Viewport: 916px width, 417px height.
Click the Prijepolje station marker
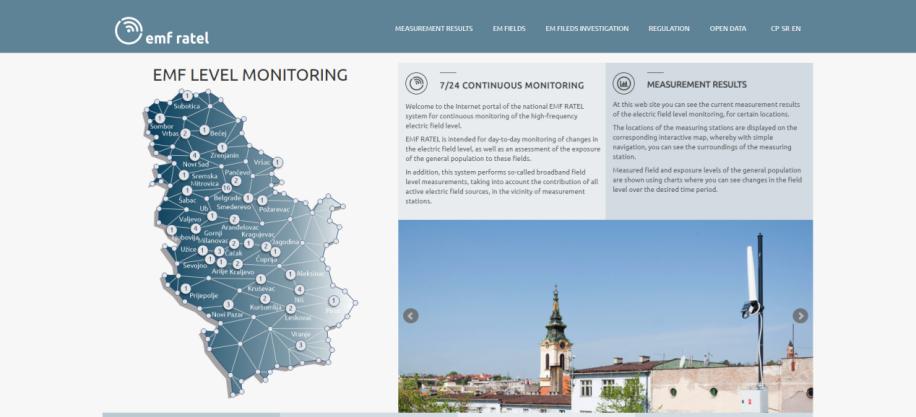(186, 288)
